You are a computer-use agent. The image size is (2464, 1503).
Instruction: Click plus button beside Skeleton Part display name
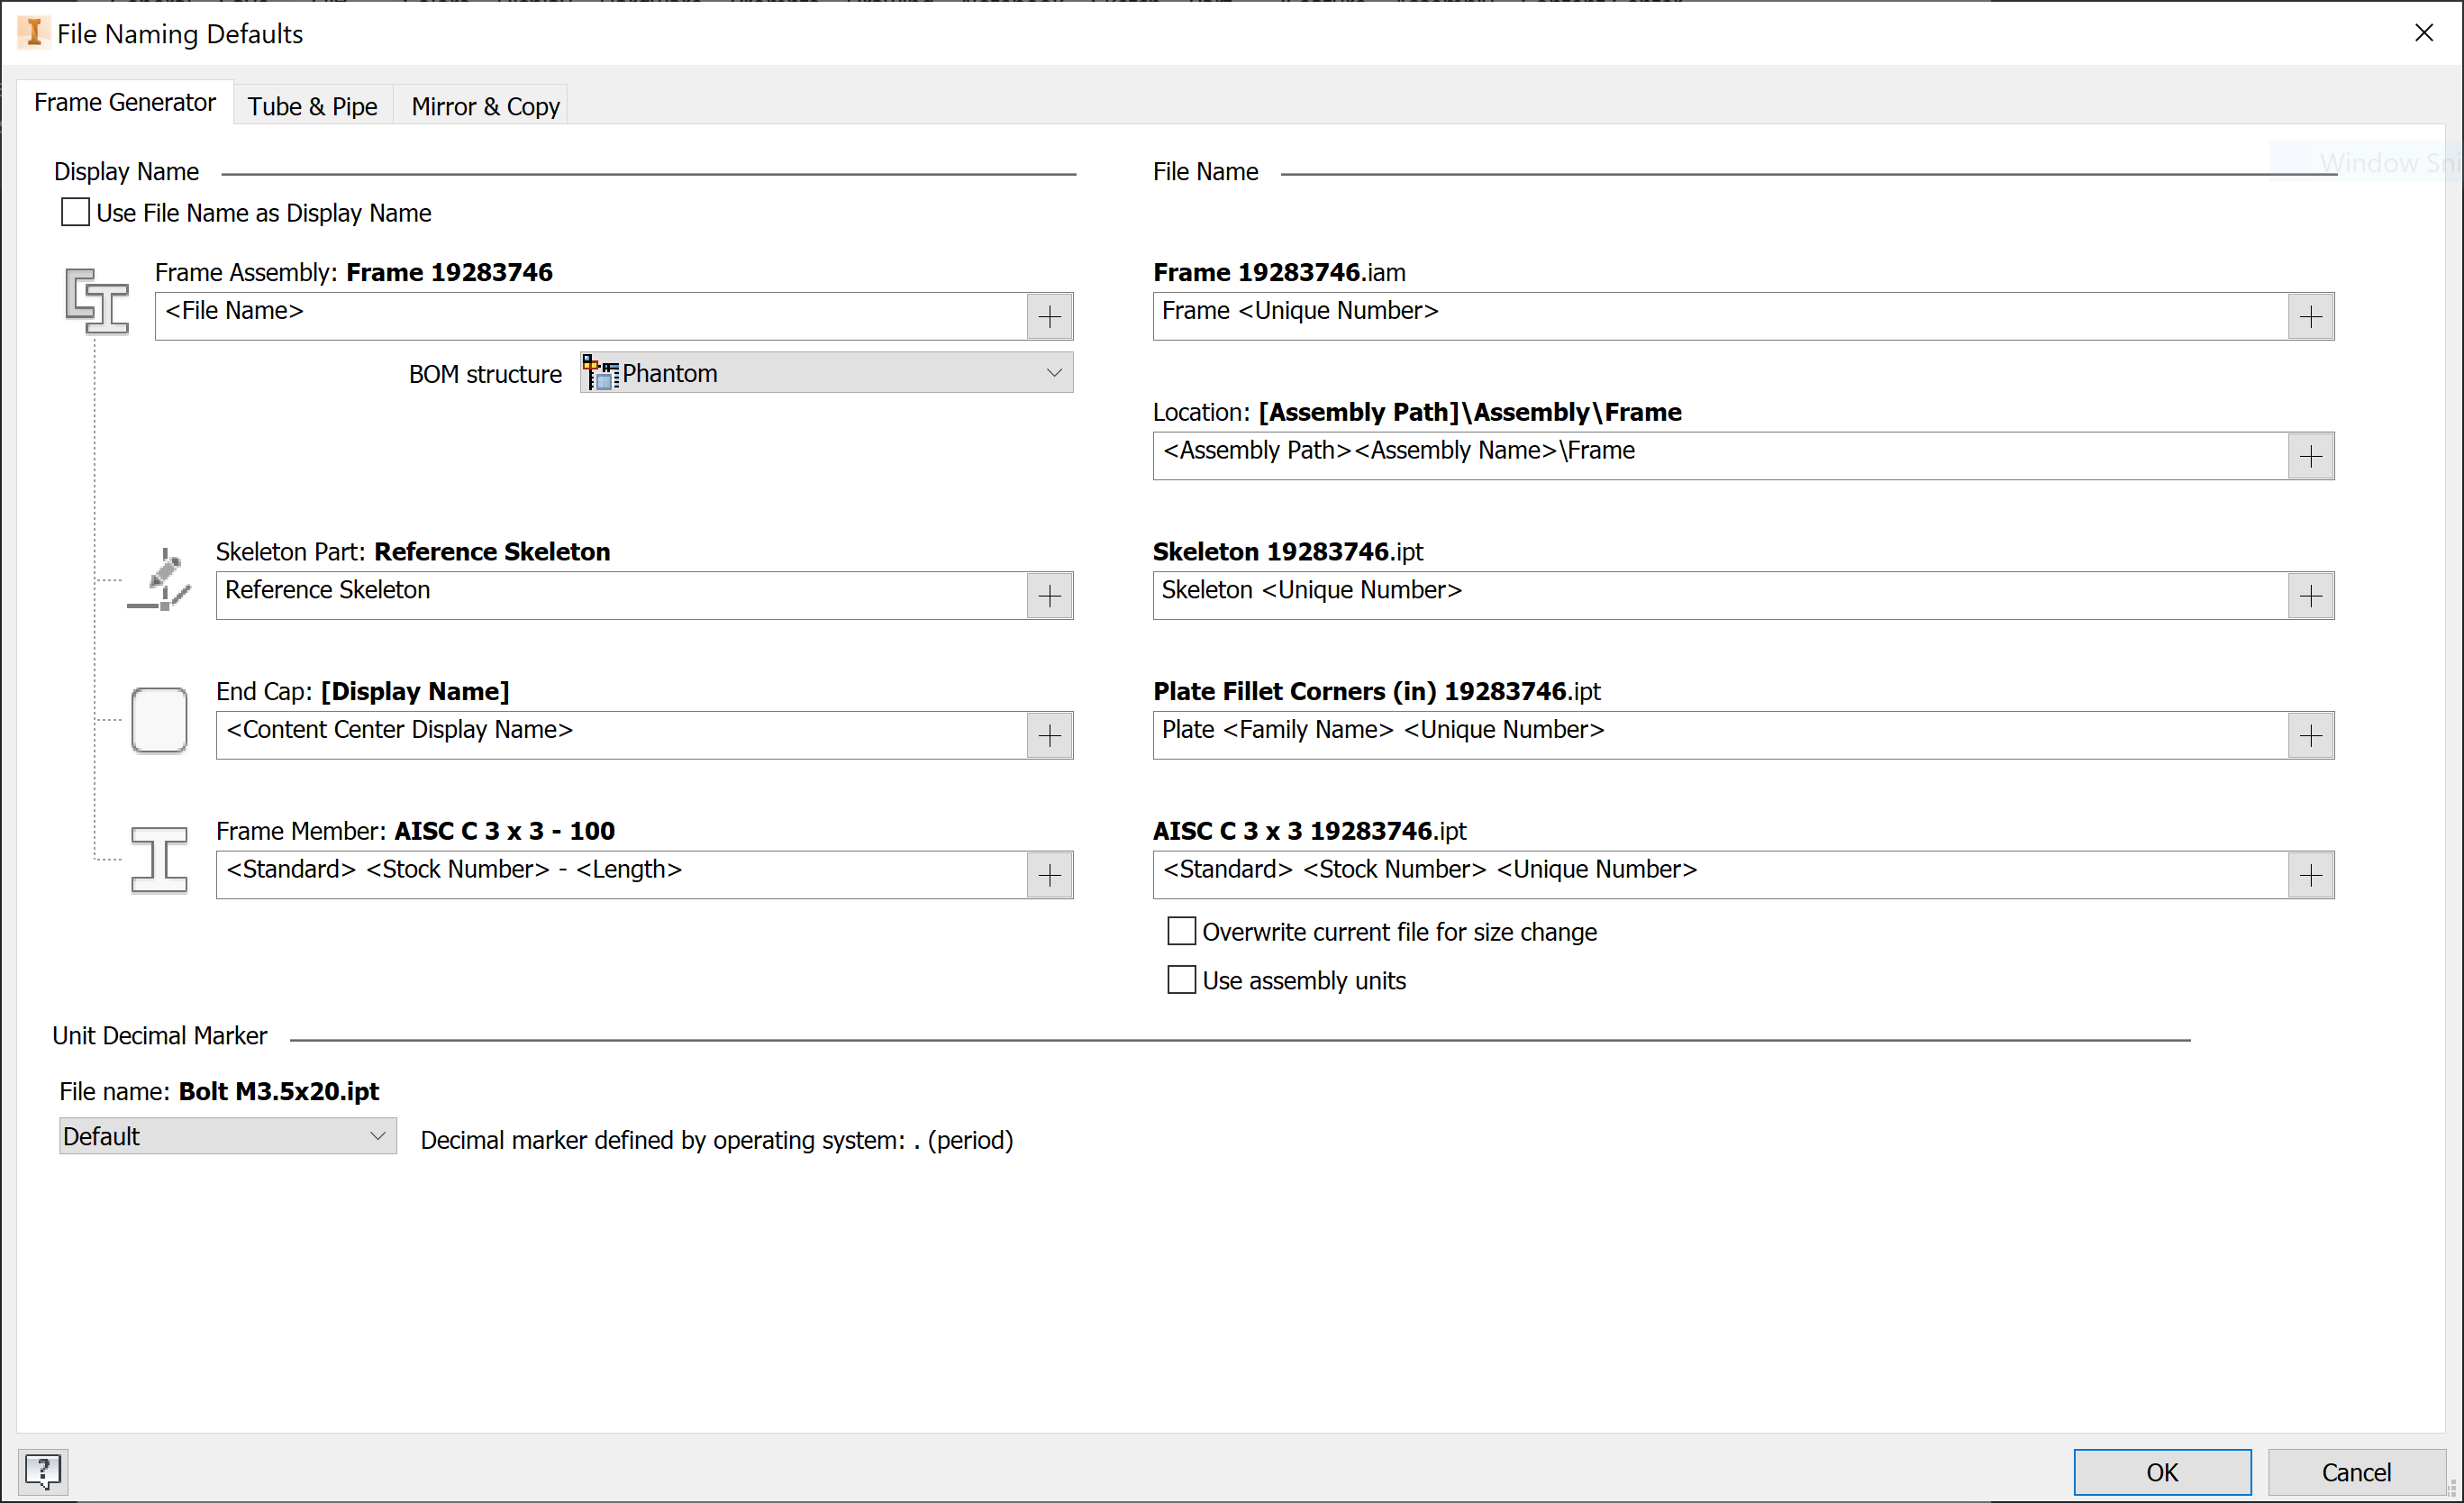pos(1049,596)
